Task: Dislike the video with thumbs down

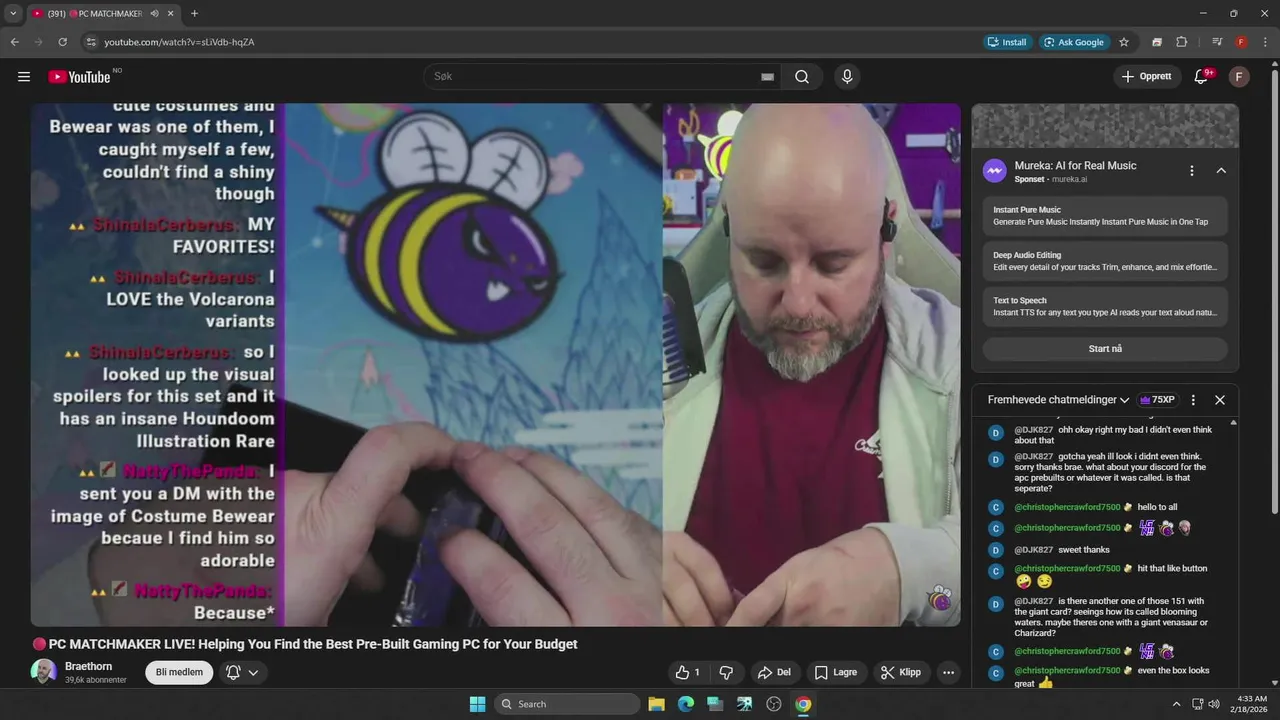Action: 727,672
